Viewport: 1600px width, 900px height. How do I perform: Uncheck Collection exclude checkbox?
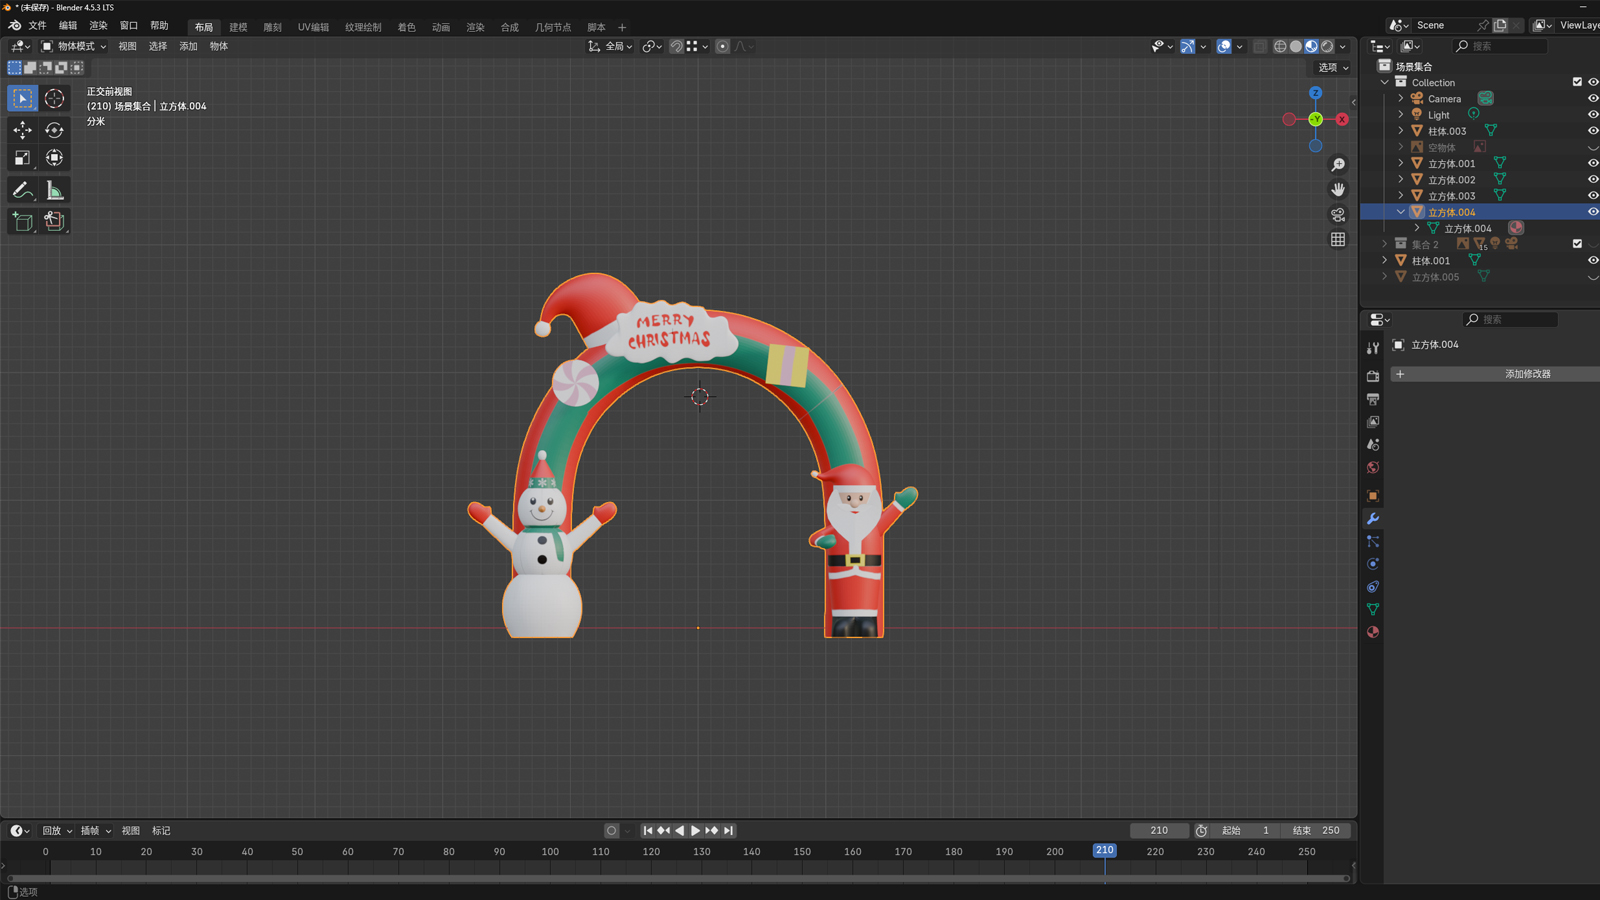pyautogui.click(x=1577, y=82)
